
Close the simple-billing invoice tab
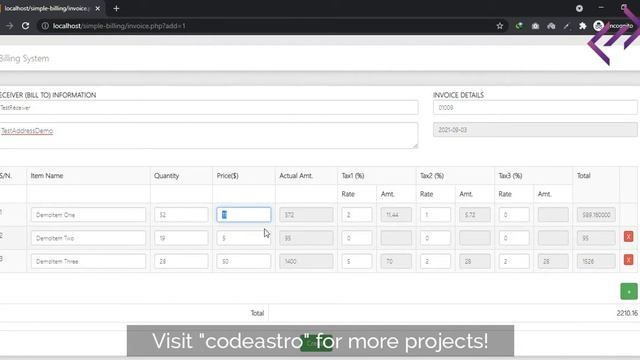pos(98,8)
